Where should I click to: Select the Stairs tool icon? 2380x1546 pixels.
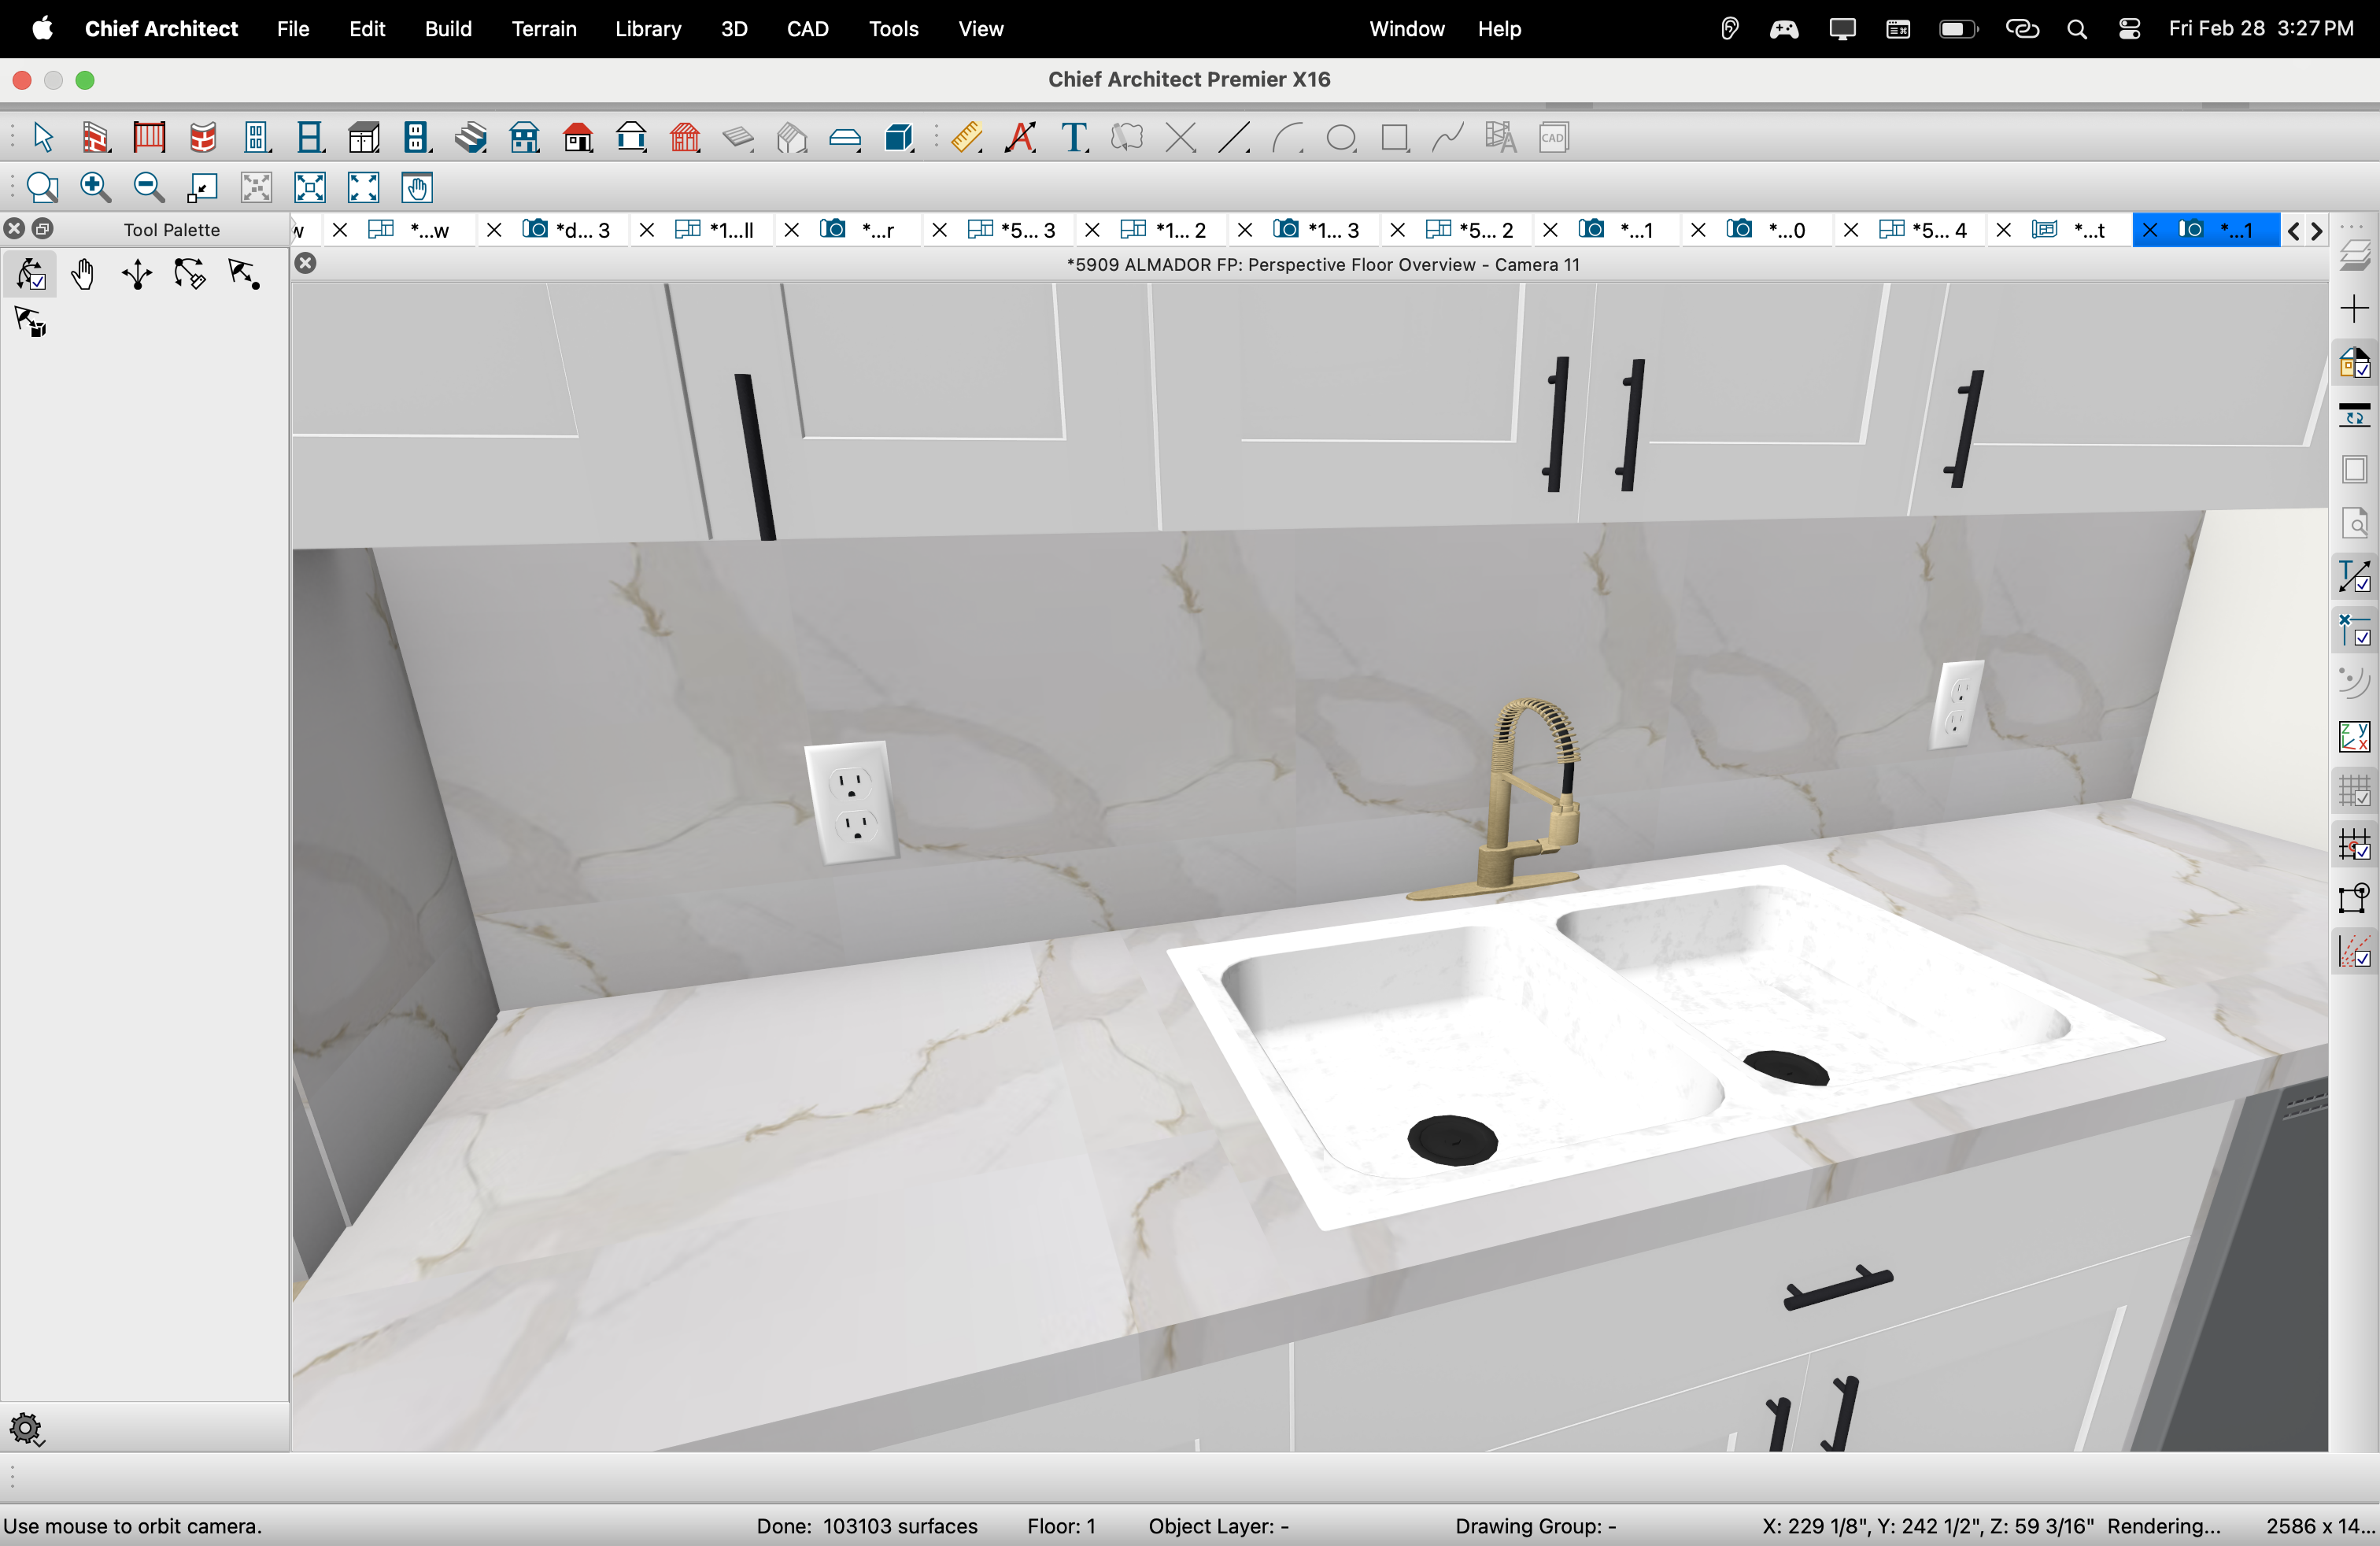click(470, 138)
